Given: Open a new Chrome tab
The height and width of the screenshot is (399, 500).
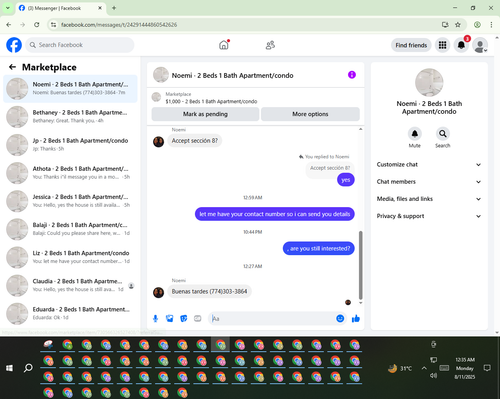Looking at the screenshot, I should tap(114, 8).
